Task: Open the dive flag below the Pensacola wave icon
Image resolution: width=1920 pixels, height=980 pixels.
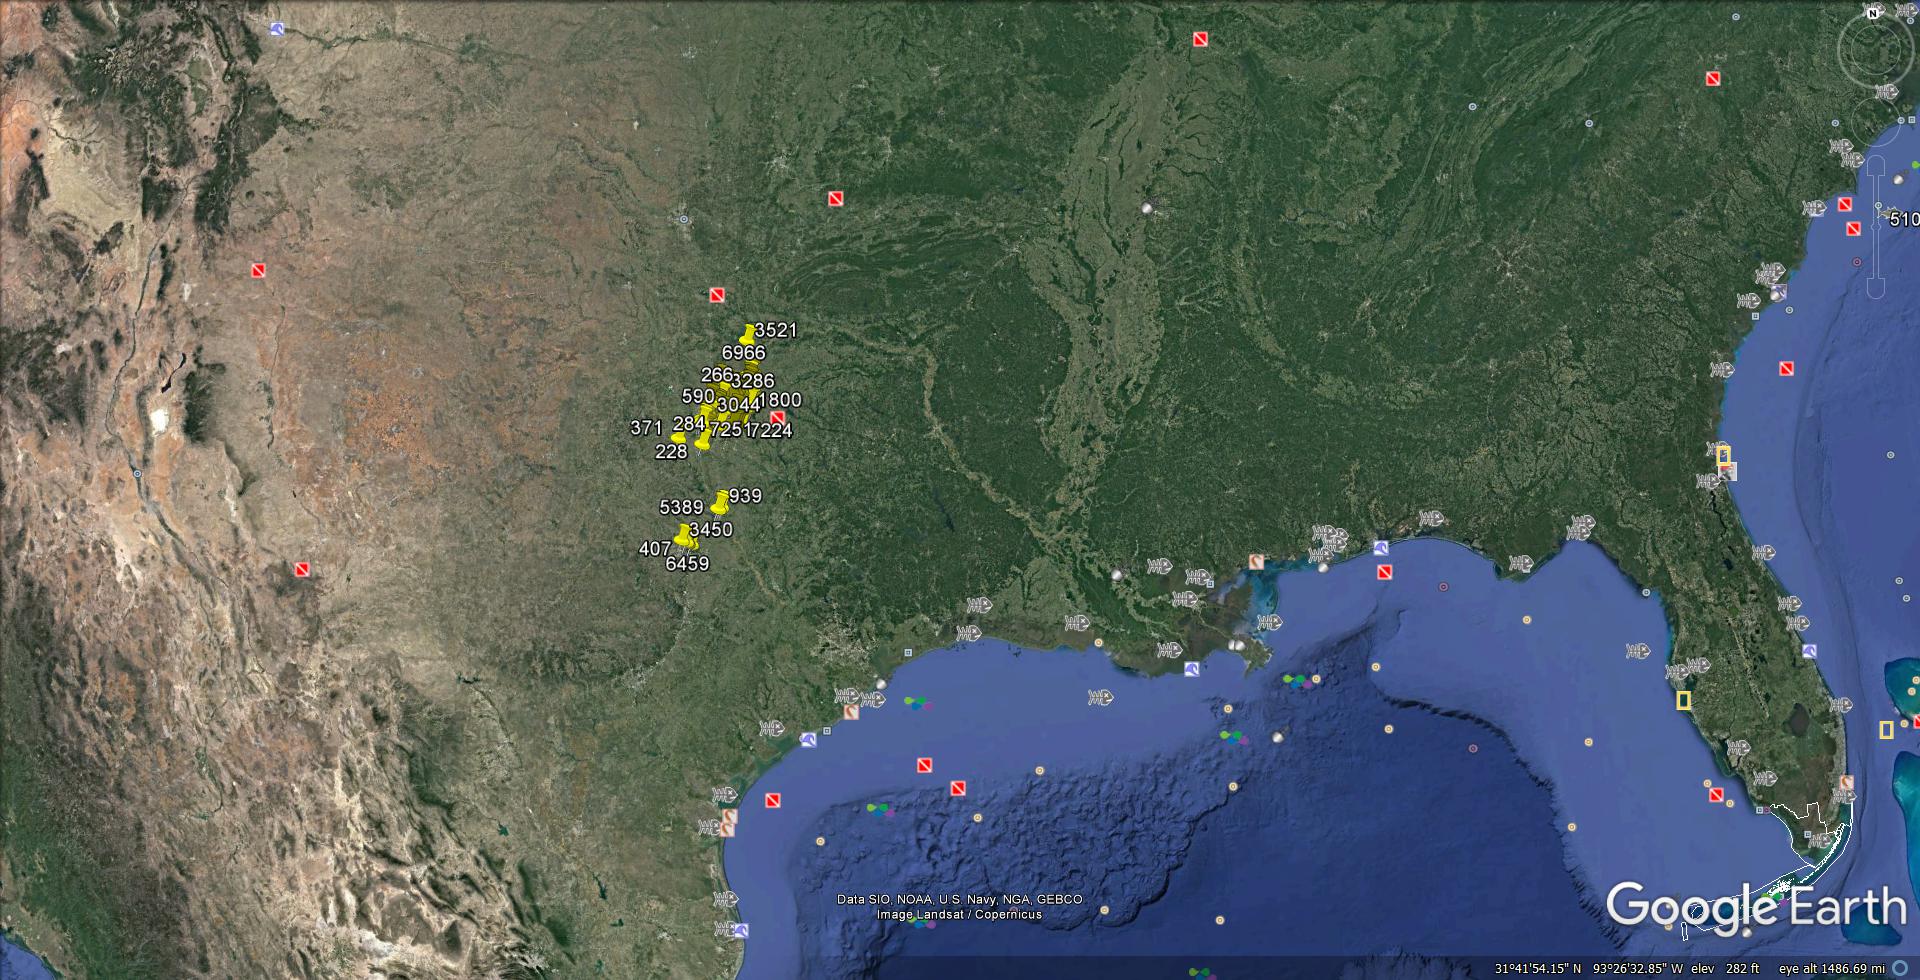Action: pyautogui.click(x=1385, y=573)
